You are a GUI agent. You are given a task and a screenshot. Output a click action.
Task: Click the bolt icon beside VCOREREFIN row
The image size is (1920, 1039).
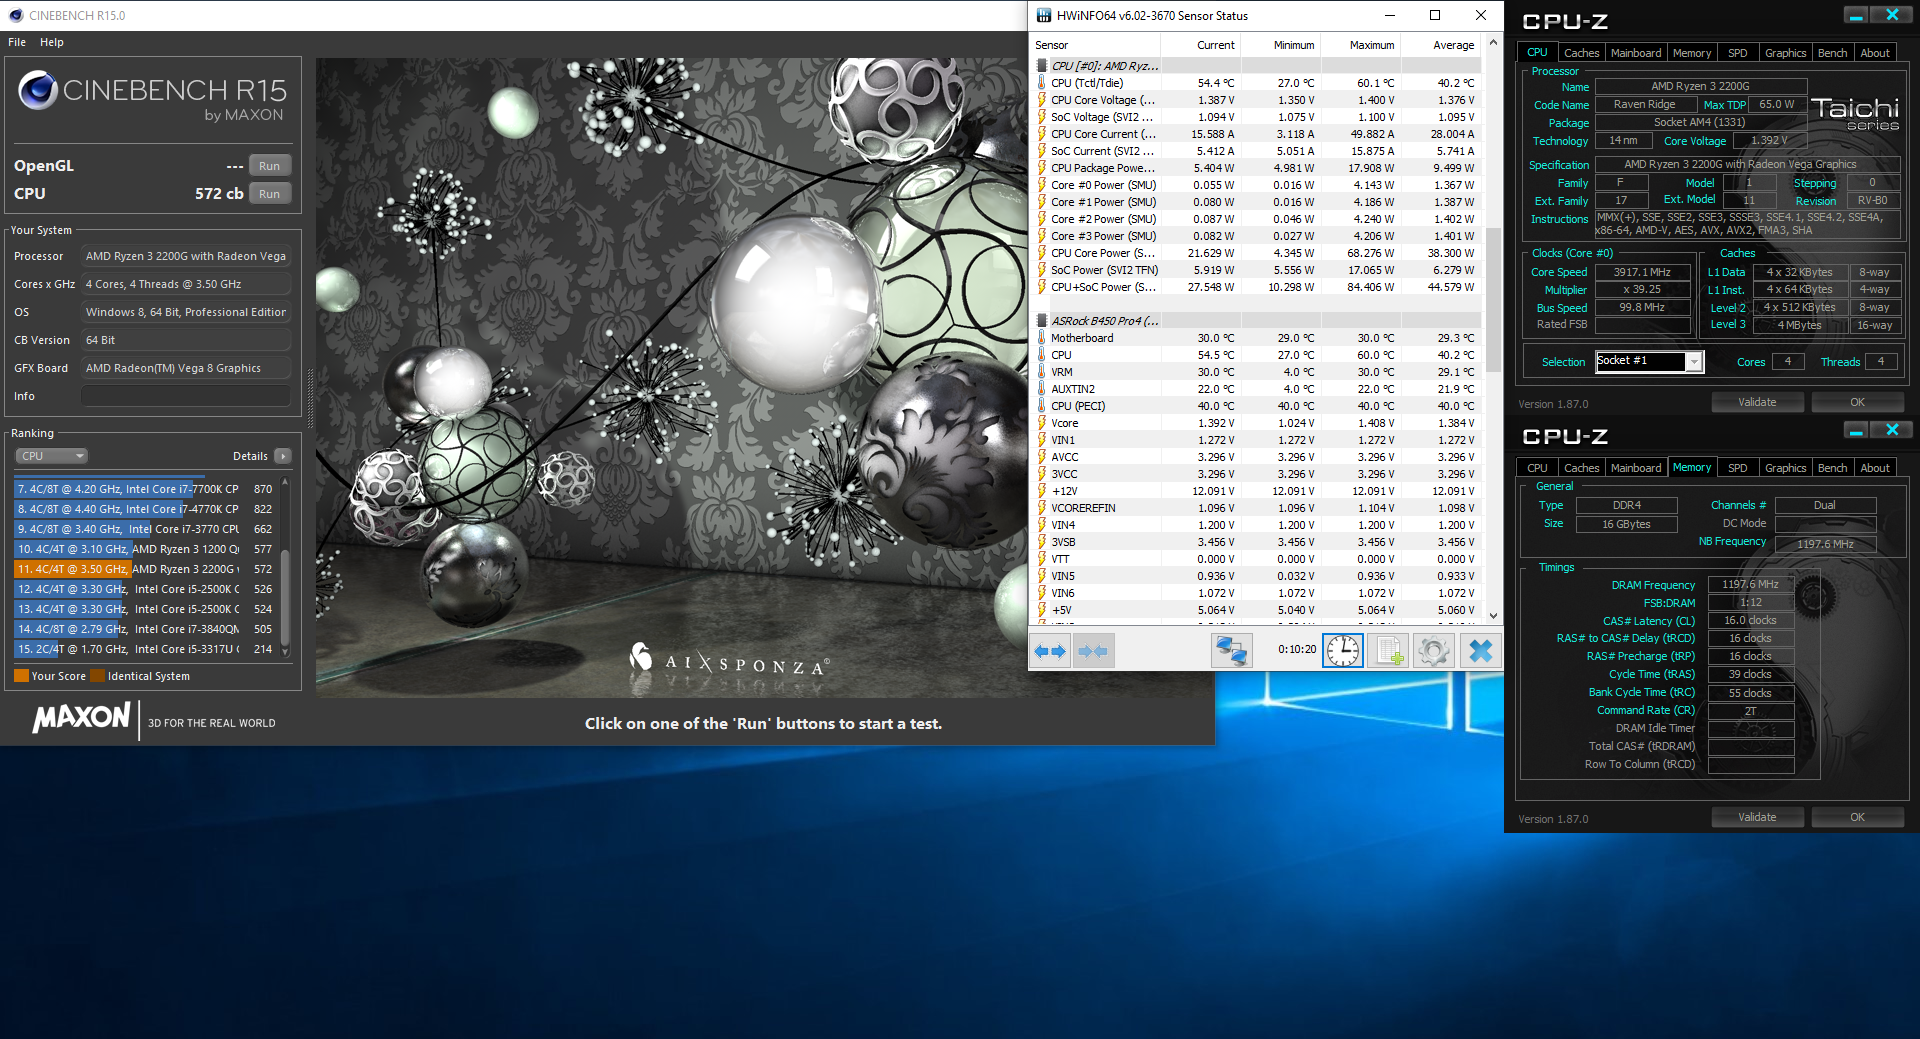(x=1042, y=508)
